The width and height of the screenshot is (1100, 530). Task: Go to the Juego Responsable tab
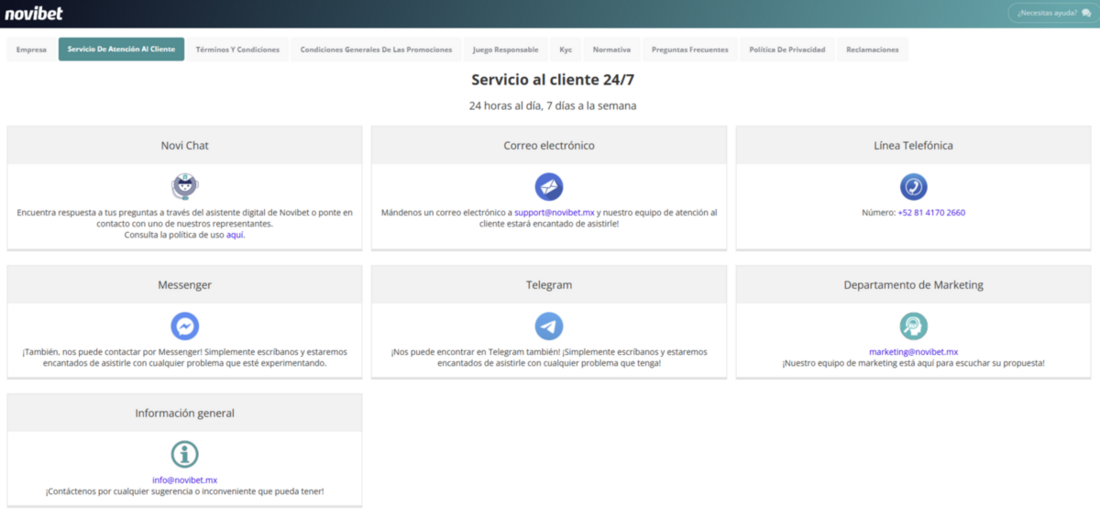click(506, 50)
